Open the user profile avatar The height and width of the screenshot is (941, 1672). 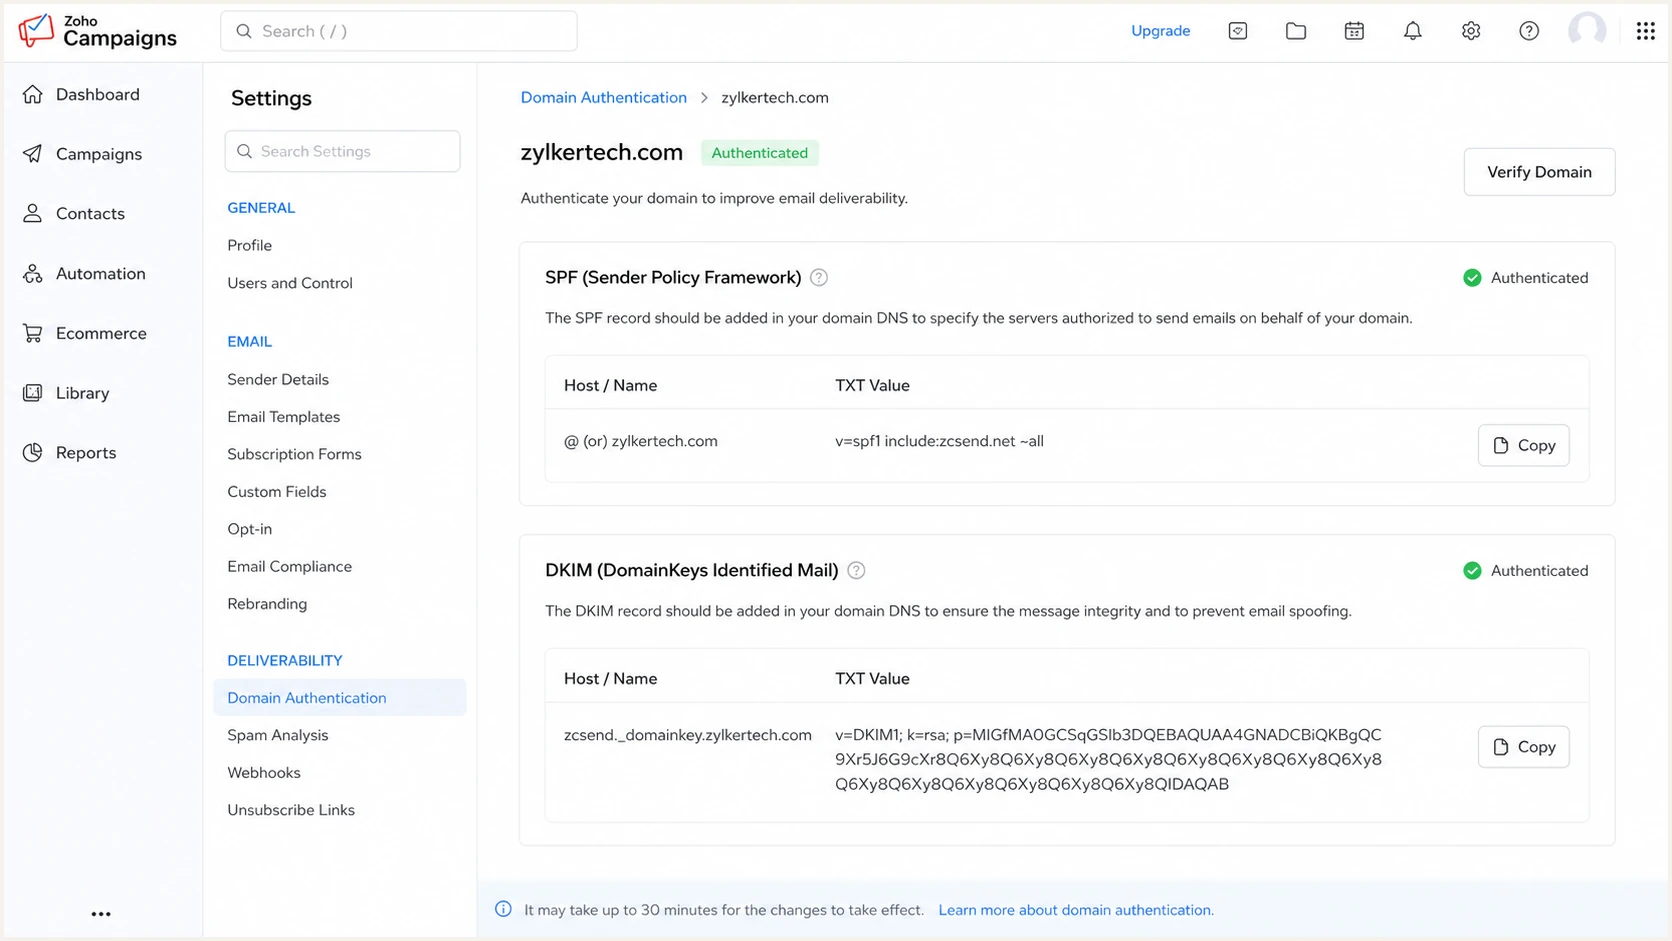(1587, 30)
